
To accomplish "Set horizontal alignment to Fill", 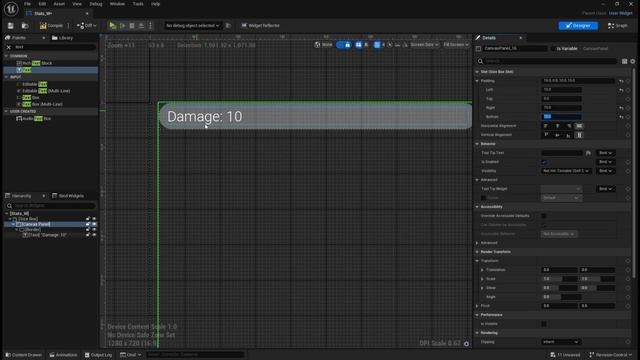I will [x=579, y=126].
